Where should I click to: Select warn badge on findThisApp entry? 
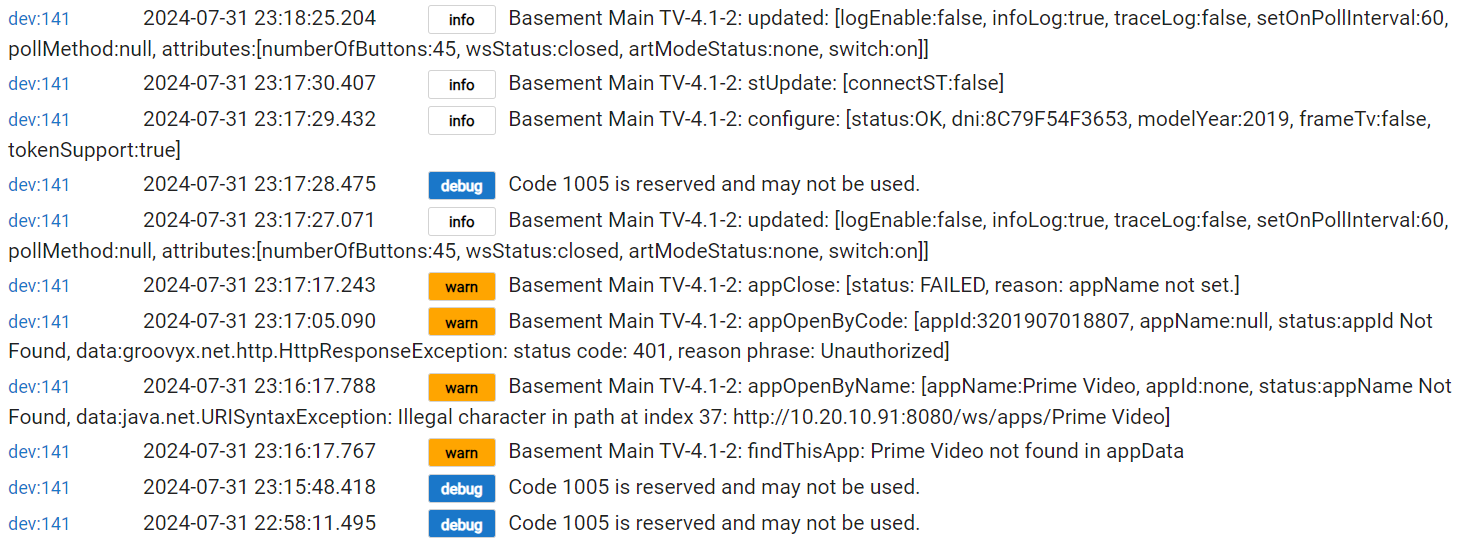pos(462,453)
